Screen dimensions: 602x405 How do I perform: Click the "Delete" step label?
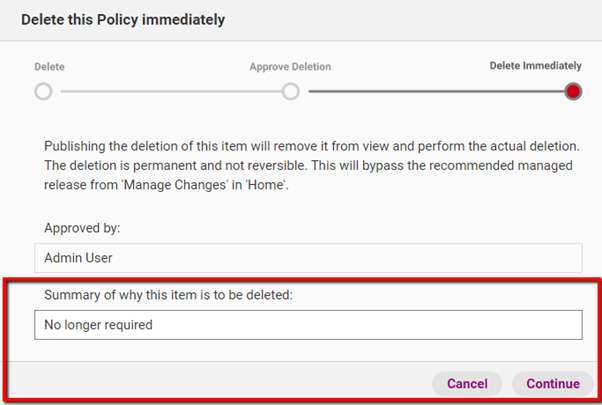[50, 67]
